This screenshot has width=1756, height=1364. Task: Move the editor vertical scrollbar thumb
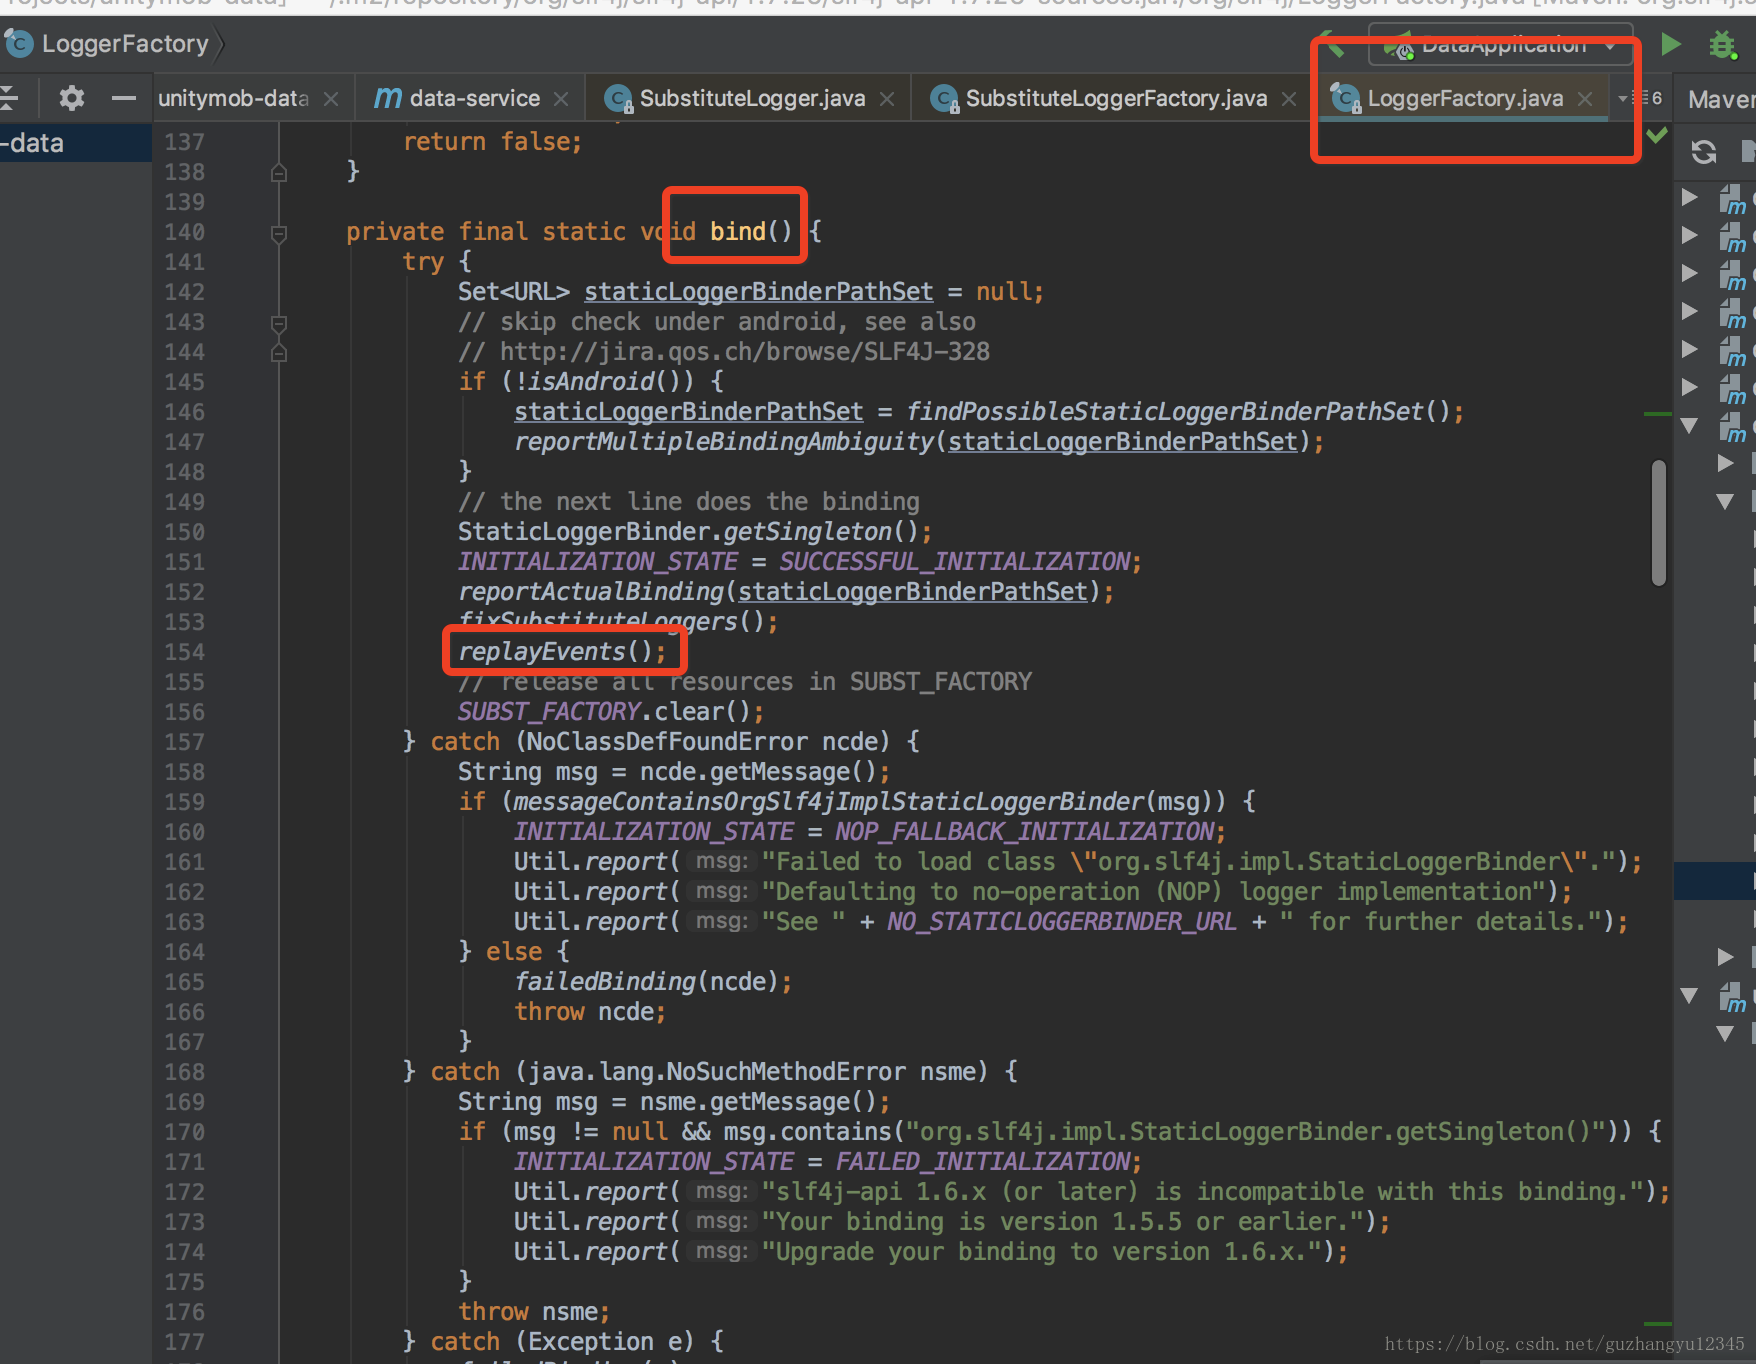coord(1659,522)
